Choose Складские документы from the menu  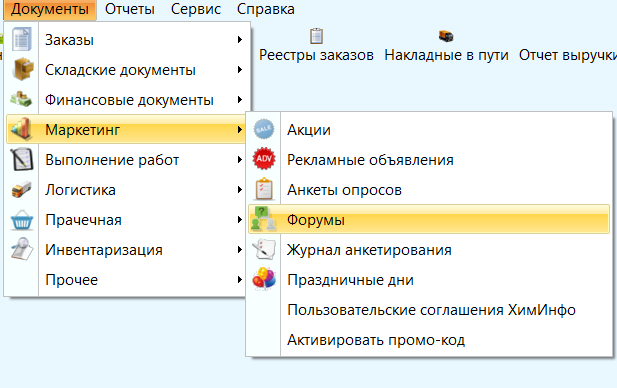point(126,70)
